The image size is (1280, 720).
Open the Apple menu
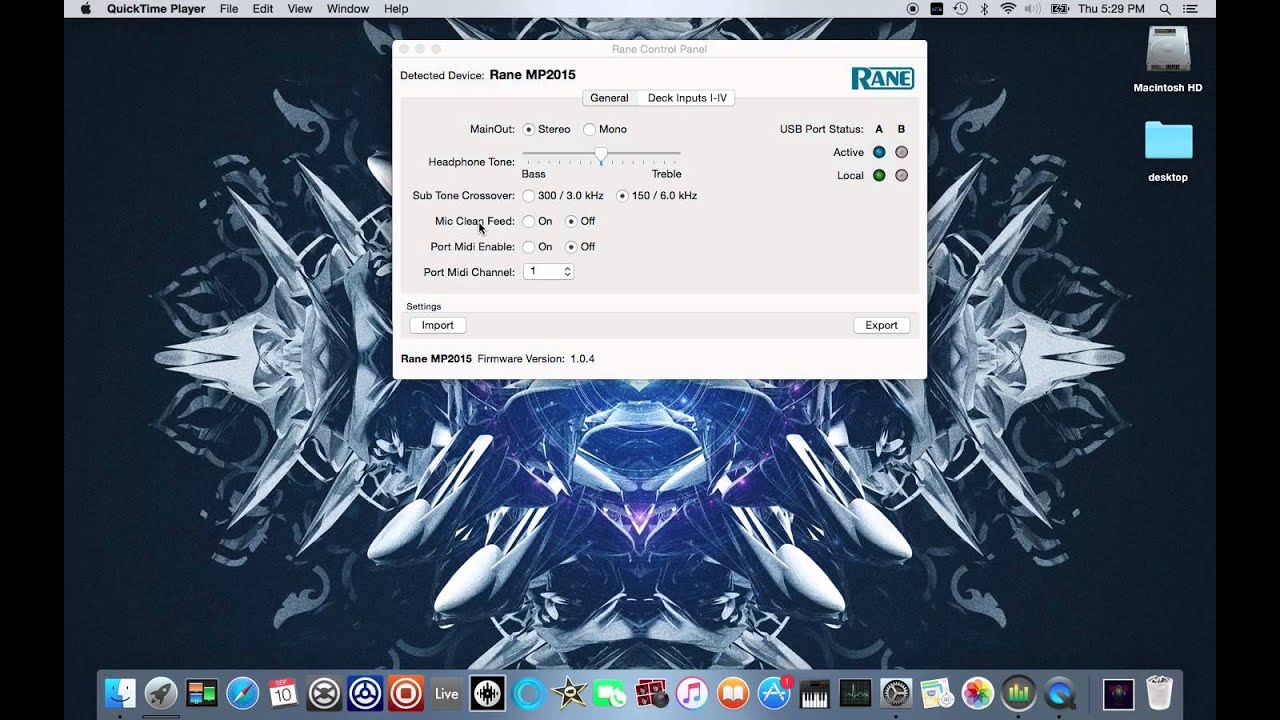pos(85,9)
